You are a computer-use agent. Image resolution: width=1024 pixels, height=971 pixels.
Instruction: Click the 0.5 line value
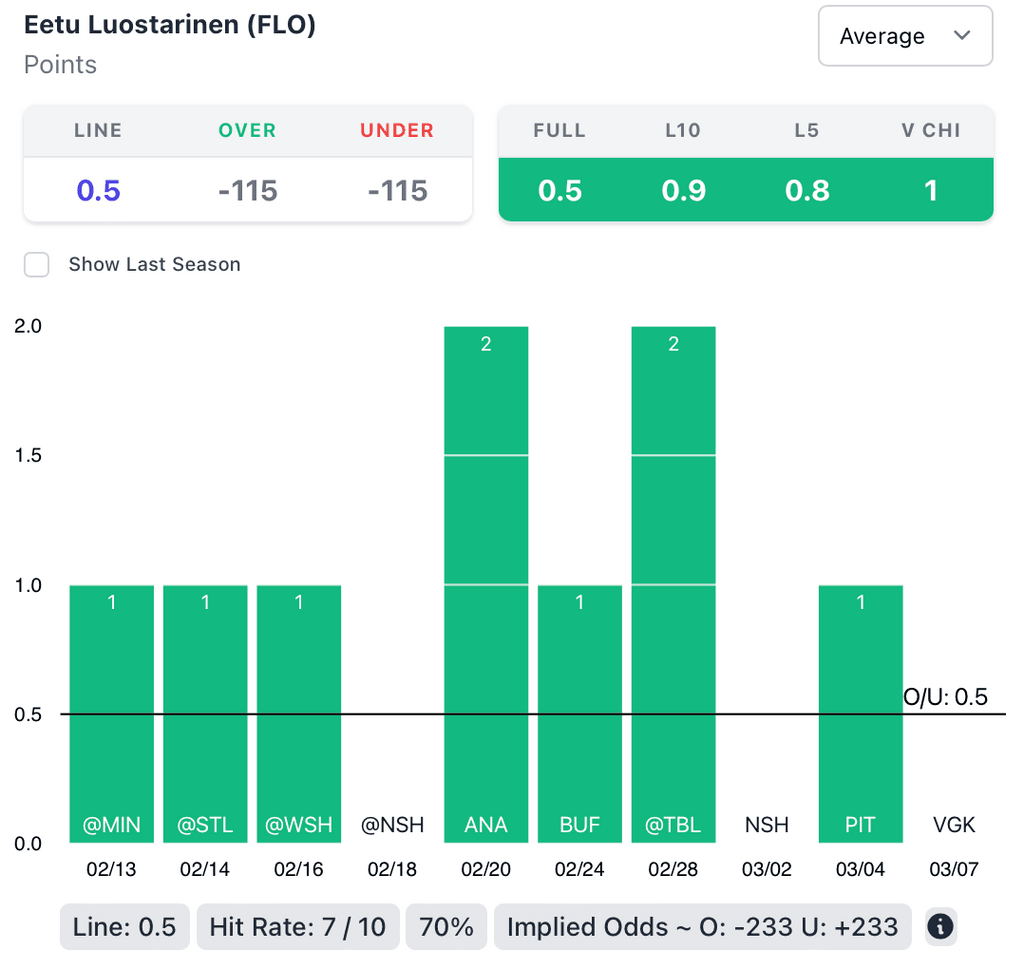[x=98, y=190]
